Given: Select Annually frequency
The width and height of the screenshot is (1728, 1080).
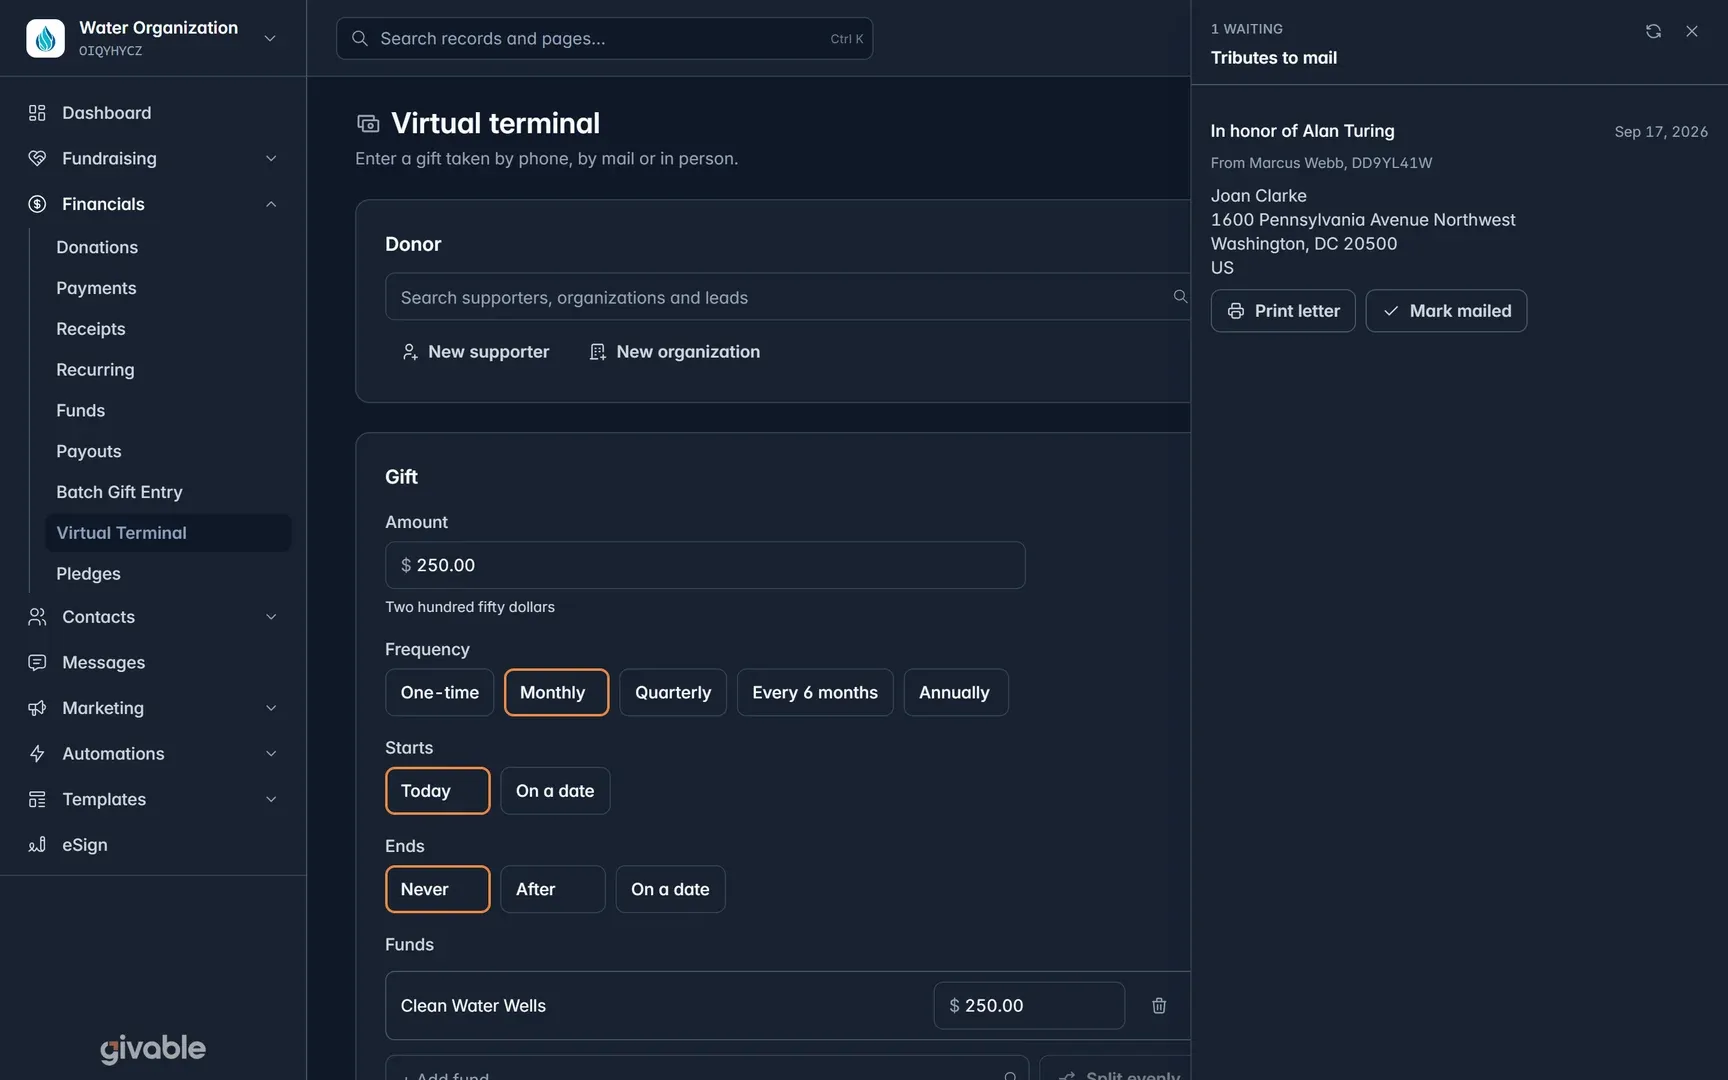Looking at the screenshot, I should (956, 692).
